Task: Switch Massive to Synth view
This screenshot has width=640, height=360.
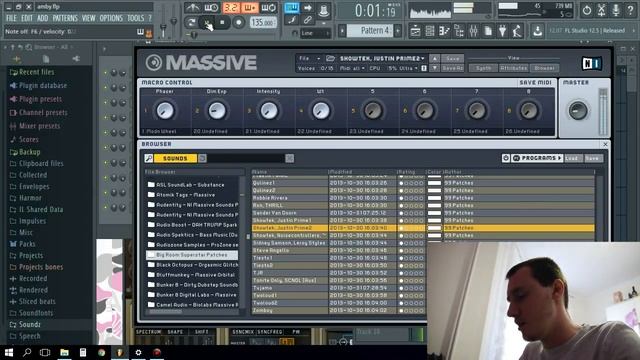Action: coord(483,68)
